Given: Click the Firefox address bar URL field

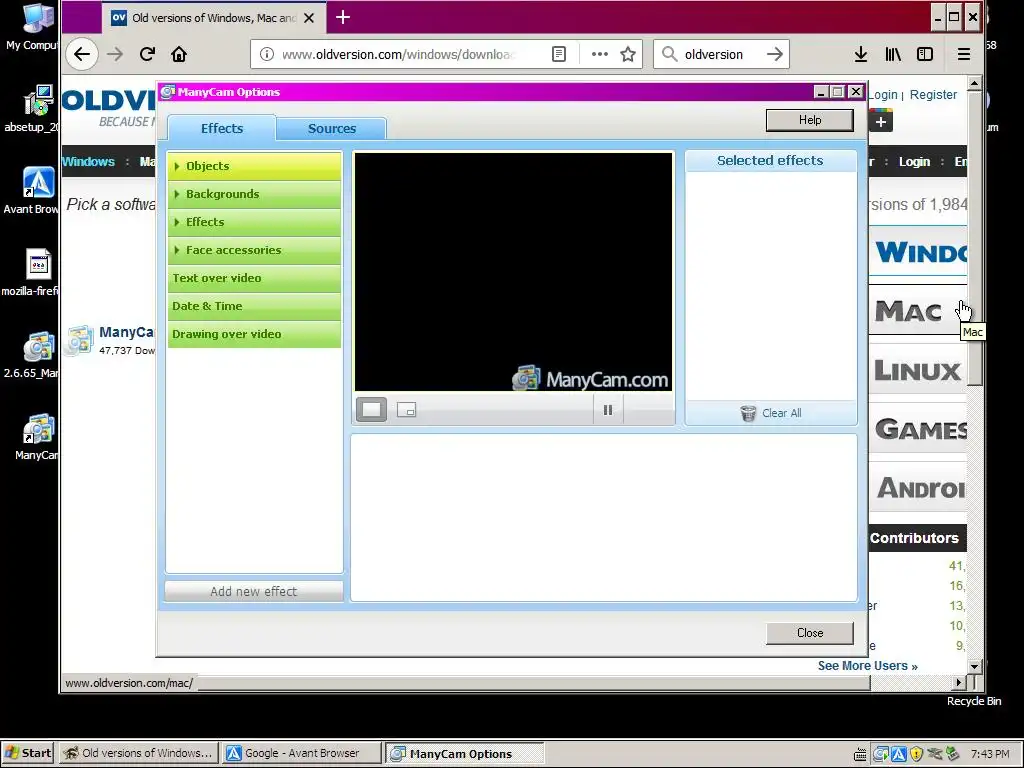Looking at the screenshot, I should [398, 54].
